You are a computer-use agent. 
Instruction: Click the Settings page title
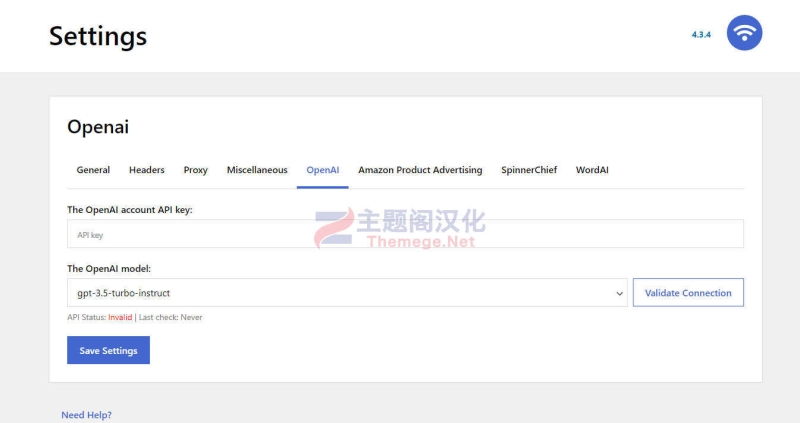98,36
